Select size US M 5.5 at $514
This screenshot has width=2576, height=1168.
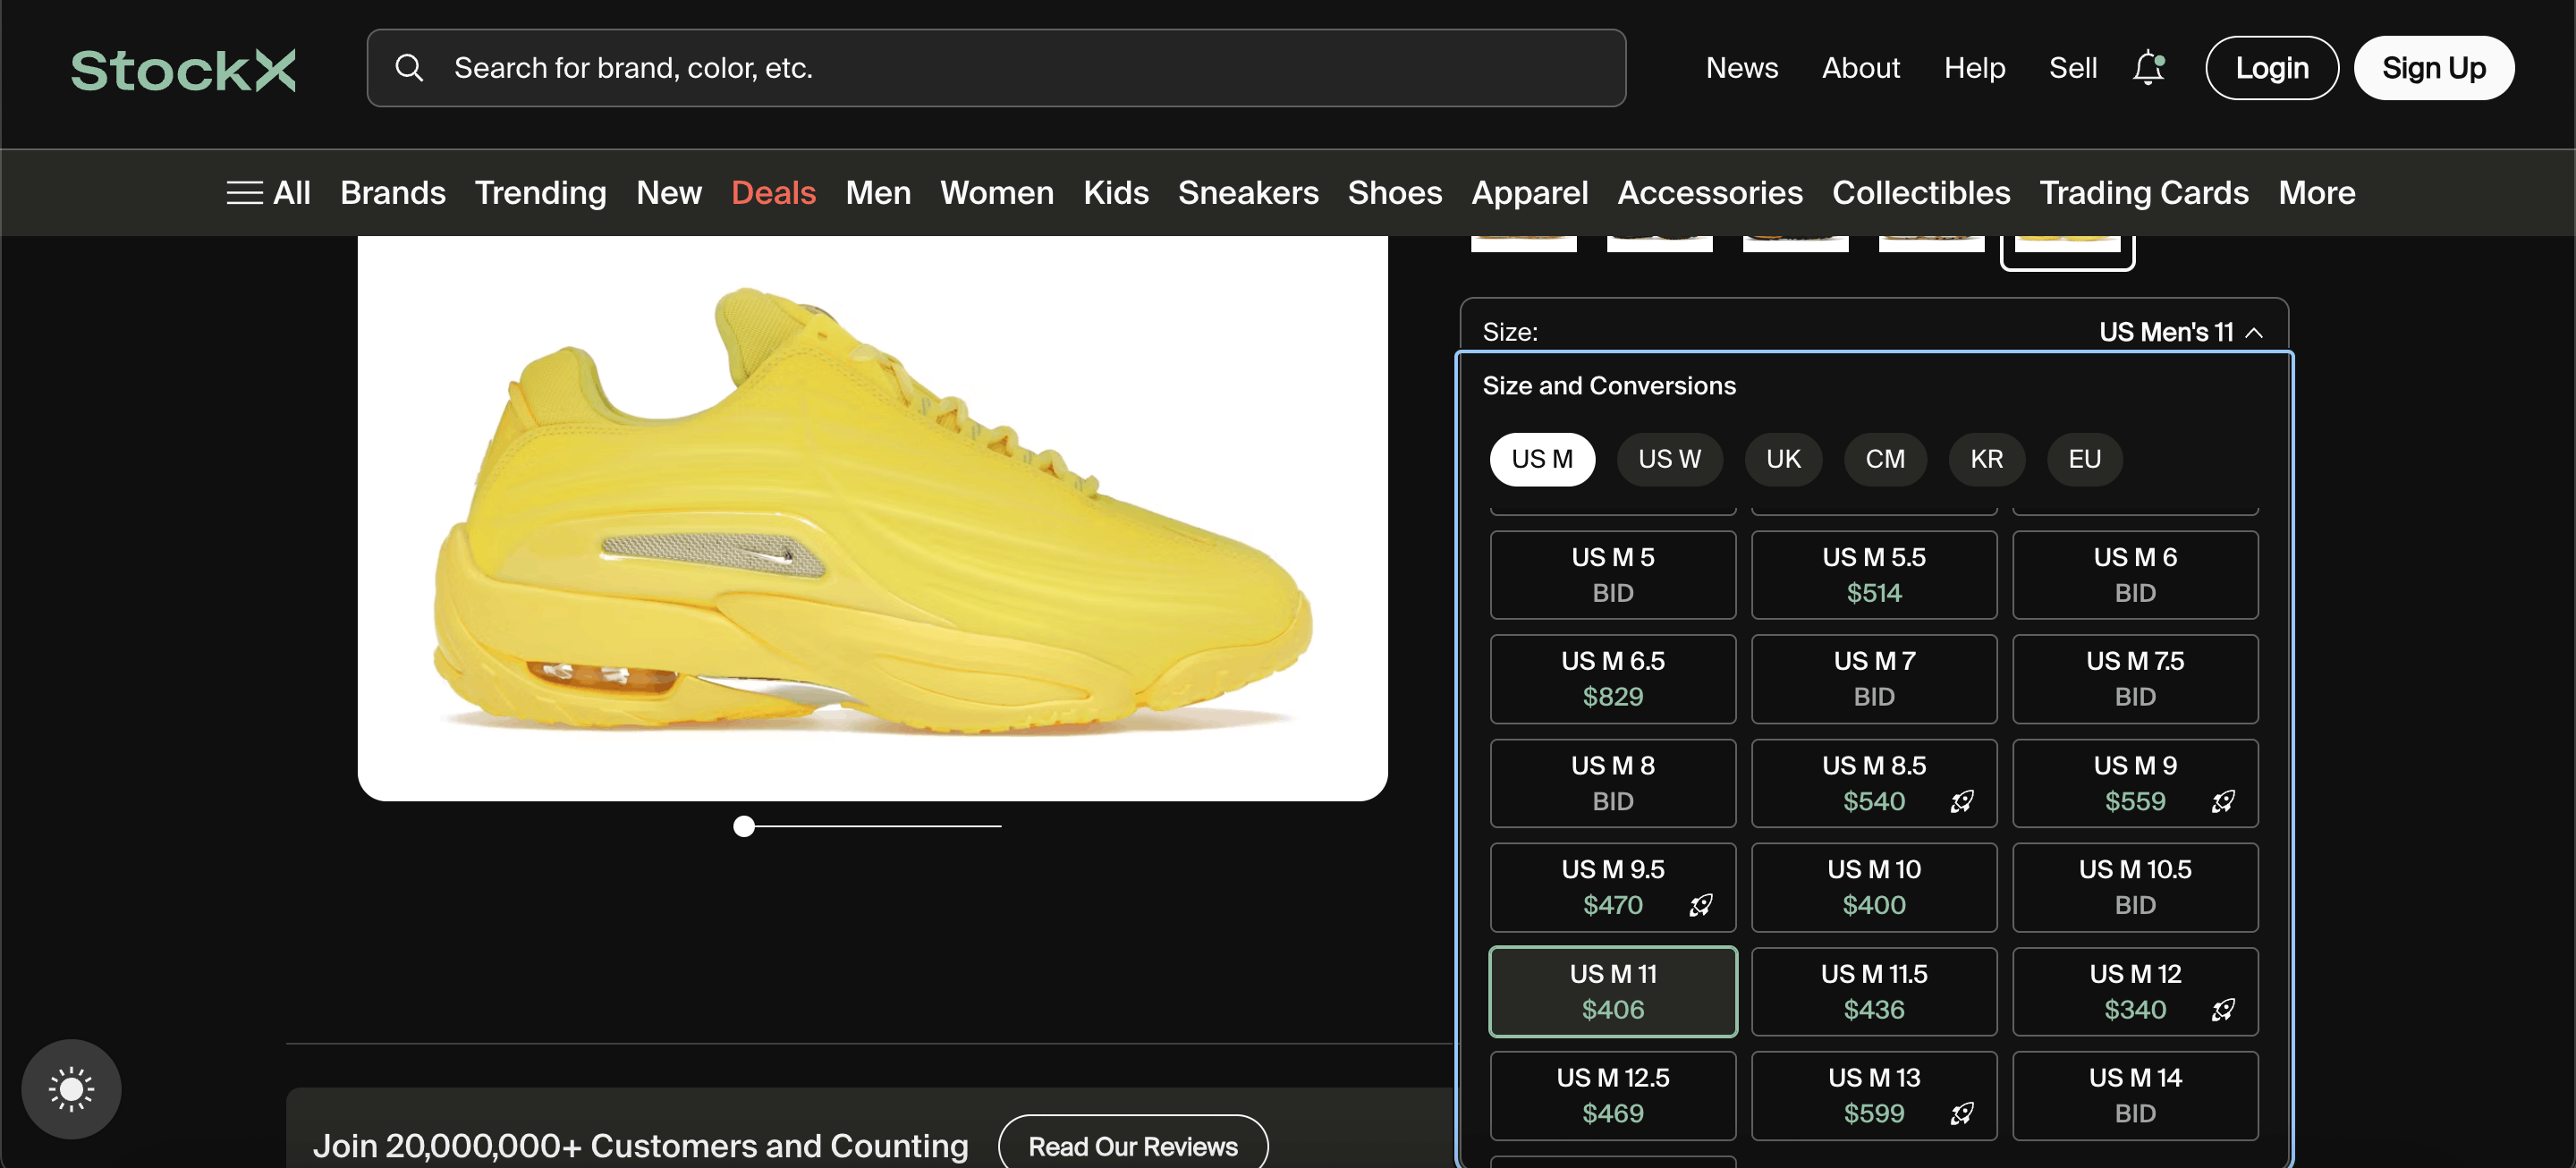point(1874,575)
